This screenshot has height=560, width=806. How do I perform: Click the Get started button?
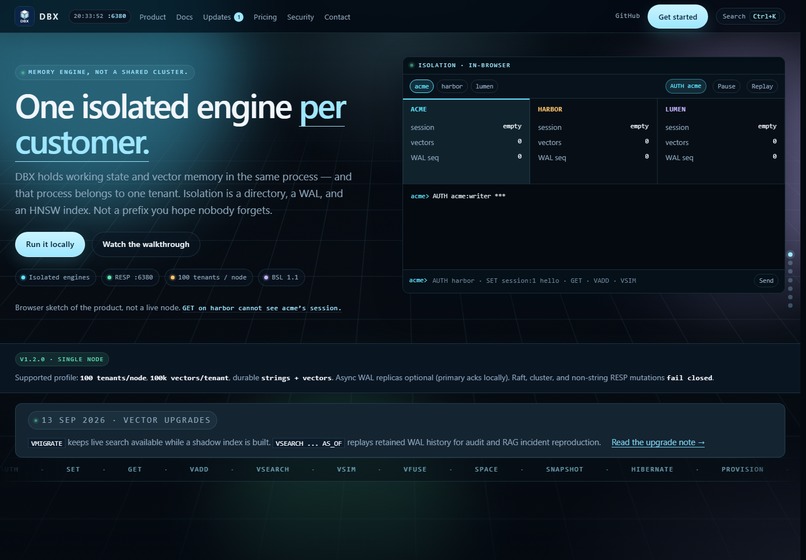point(677,17)
